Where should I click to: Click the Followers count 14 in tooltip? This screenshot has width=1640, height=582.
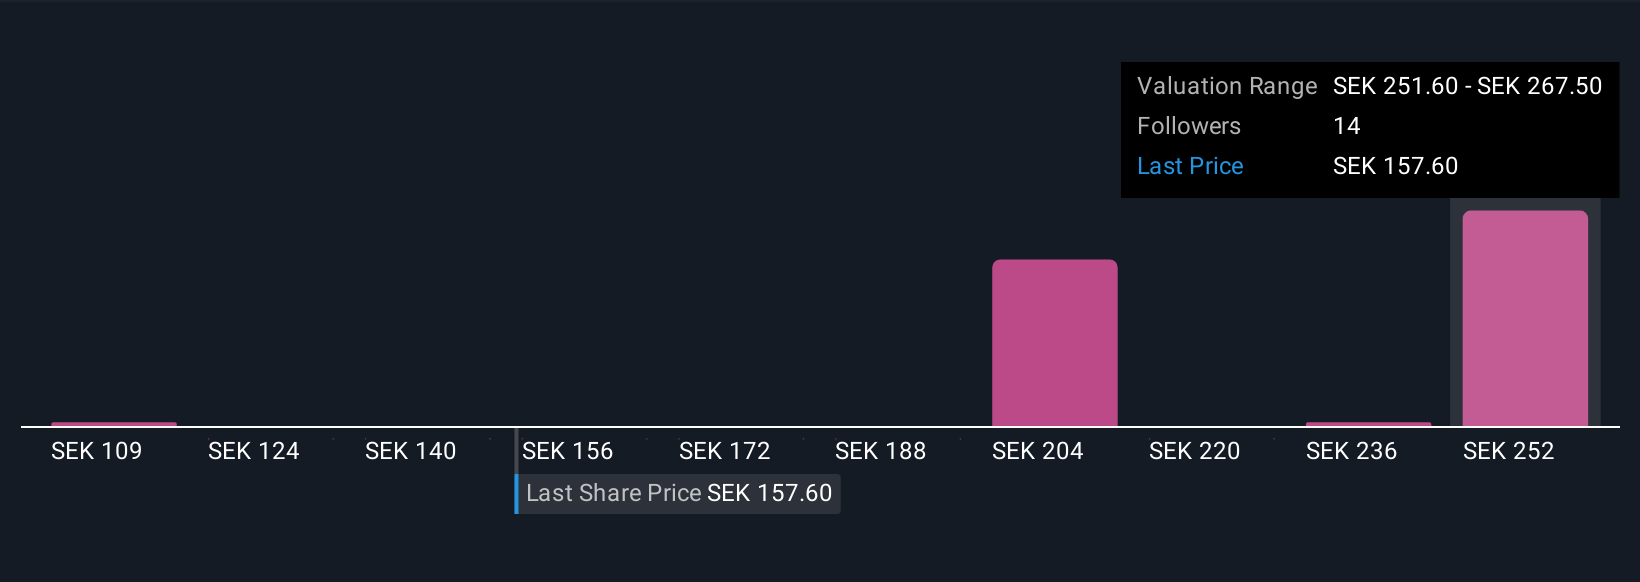click(x=1347, y=126)
